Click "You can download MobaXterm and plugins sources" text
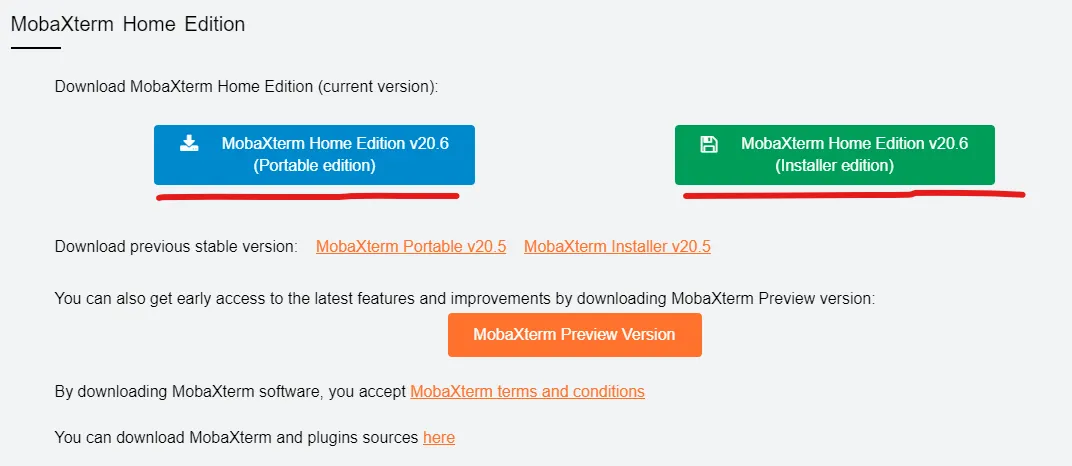The image size is (1072, 466). [x=237, y=437]
